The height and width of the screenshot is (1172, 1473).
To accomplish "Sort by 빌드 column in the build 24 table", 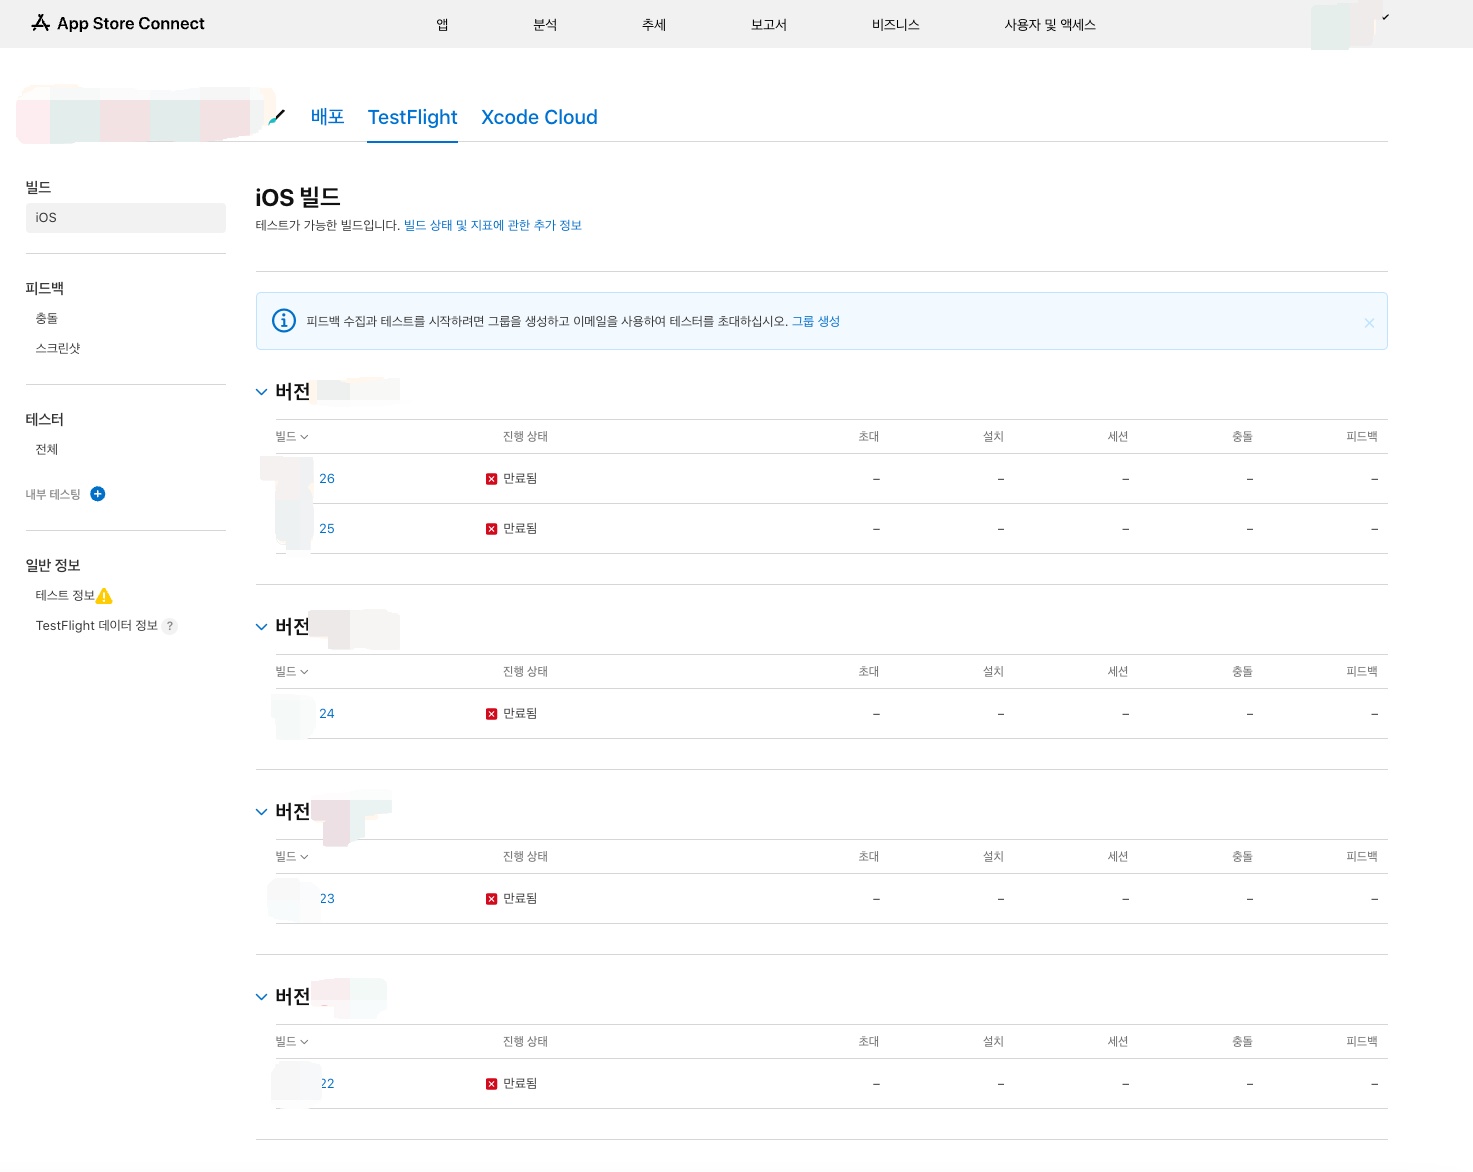I will 292,672.
